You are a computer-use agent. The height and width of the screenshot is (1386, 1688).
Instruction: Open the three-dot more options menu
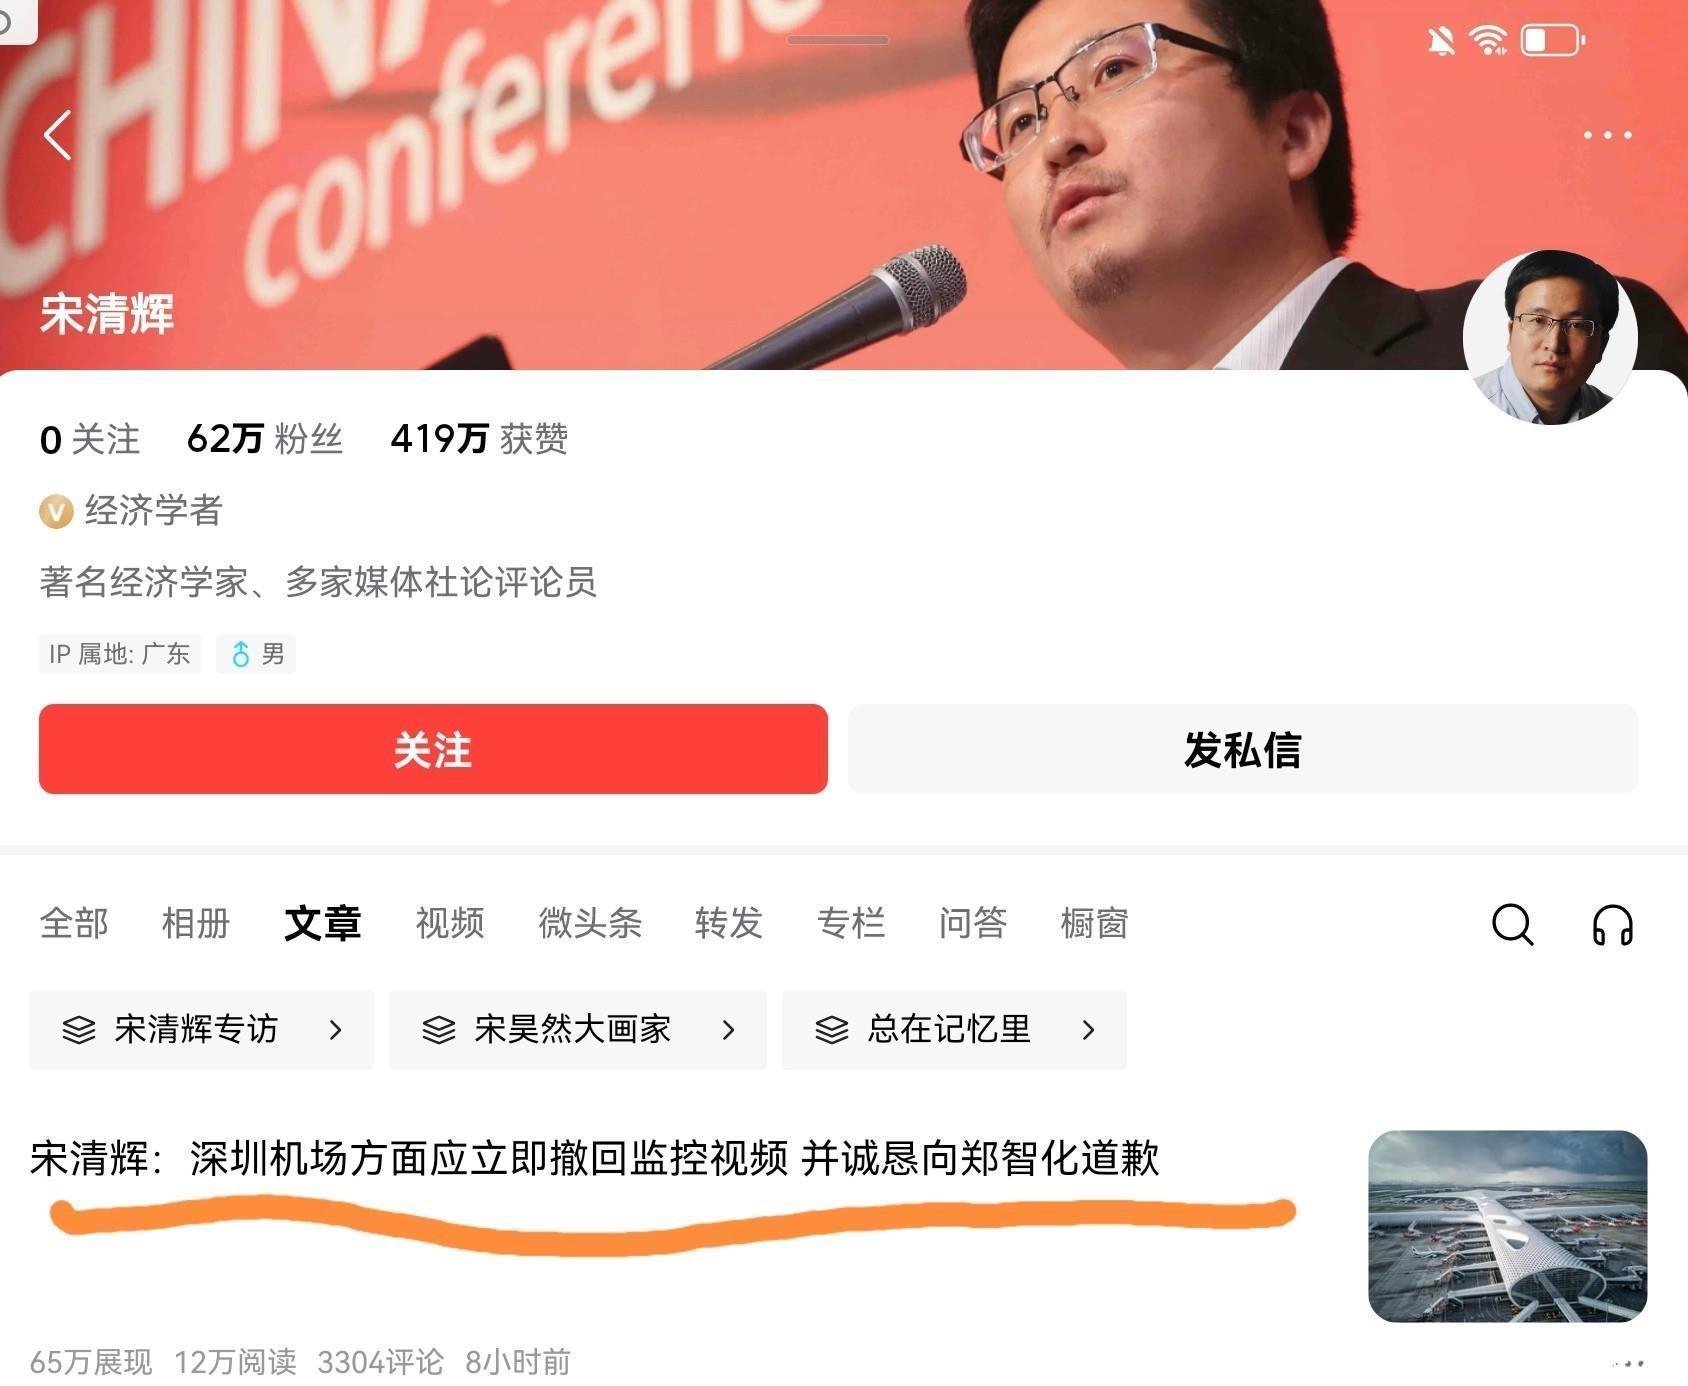pyautogui.click(x=1608, y=135)
